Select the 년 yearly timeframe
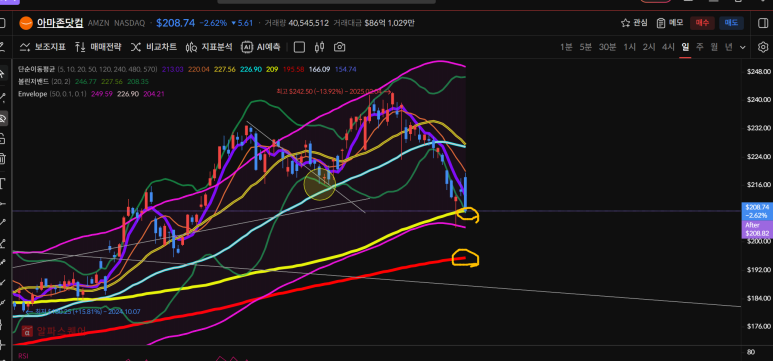 click(729, 47)
